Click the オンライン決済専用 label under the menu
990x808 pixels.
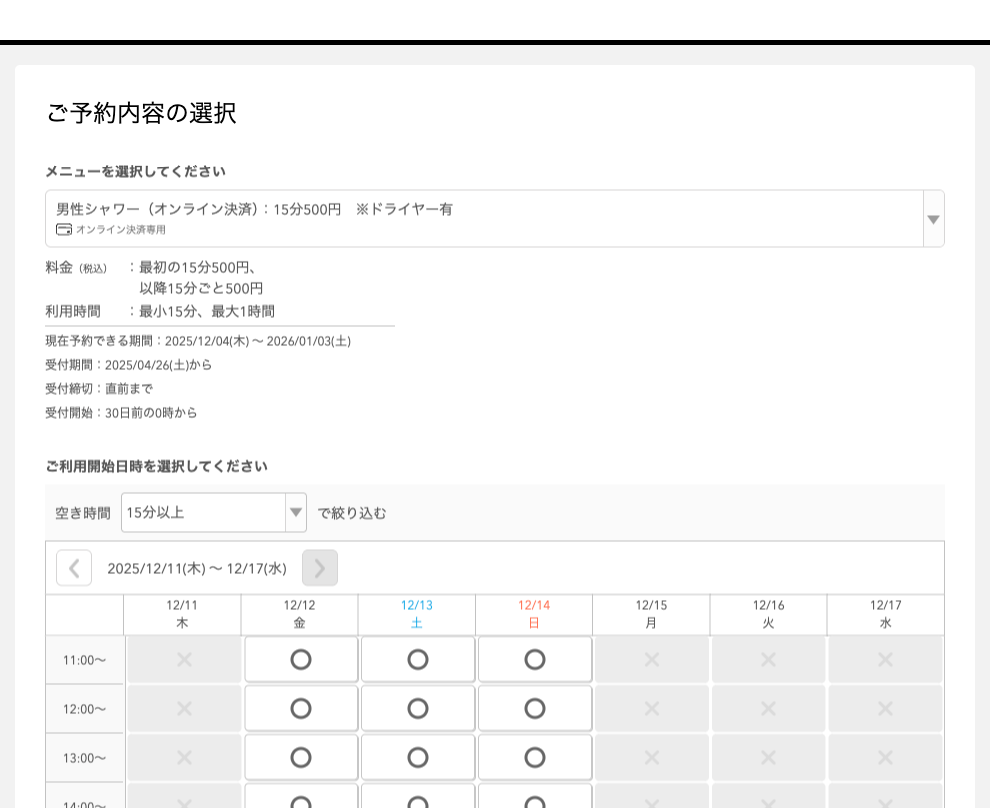[120, 229]
